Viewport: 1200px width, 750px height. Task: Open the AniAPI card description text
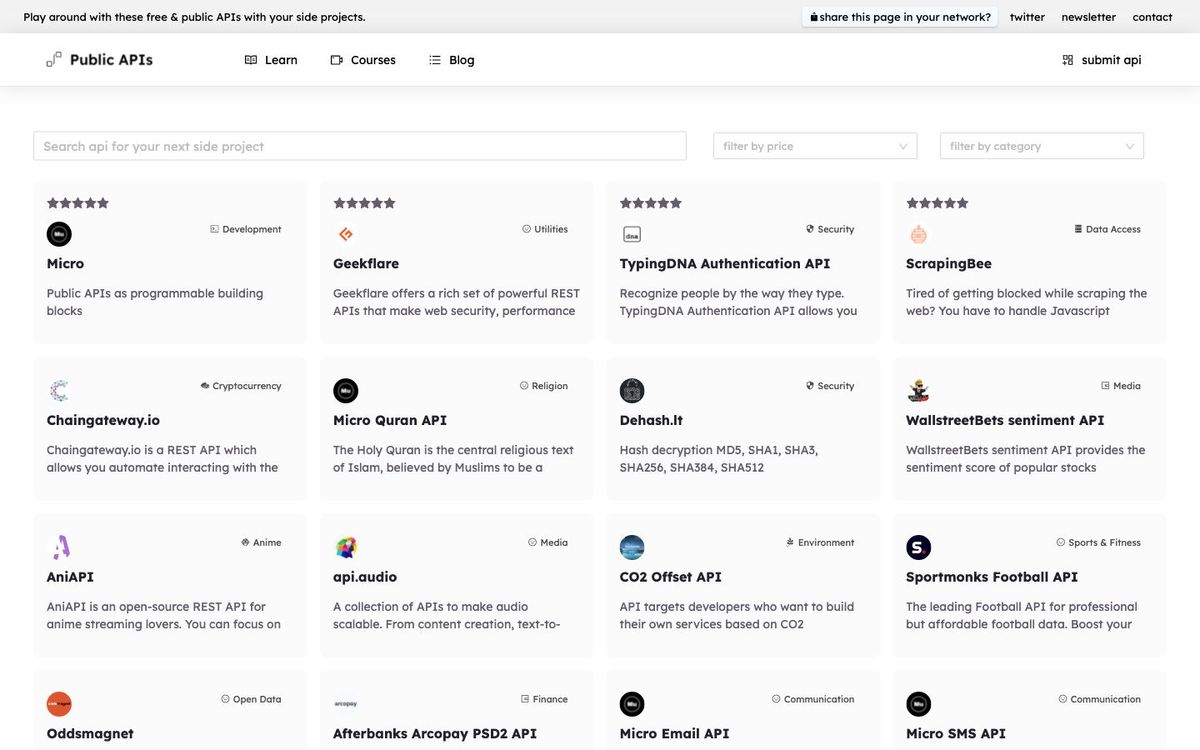(x=164, y=616)
